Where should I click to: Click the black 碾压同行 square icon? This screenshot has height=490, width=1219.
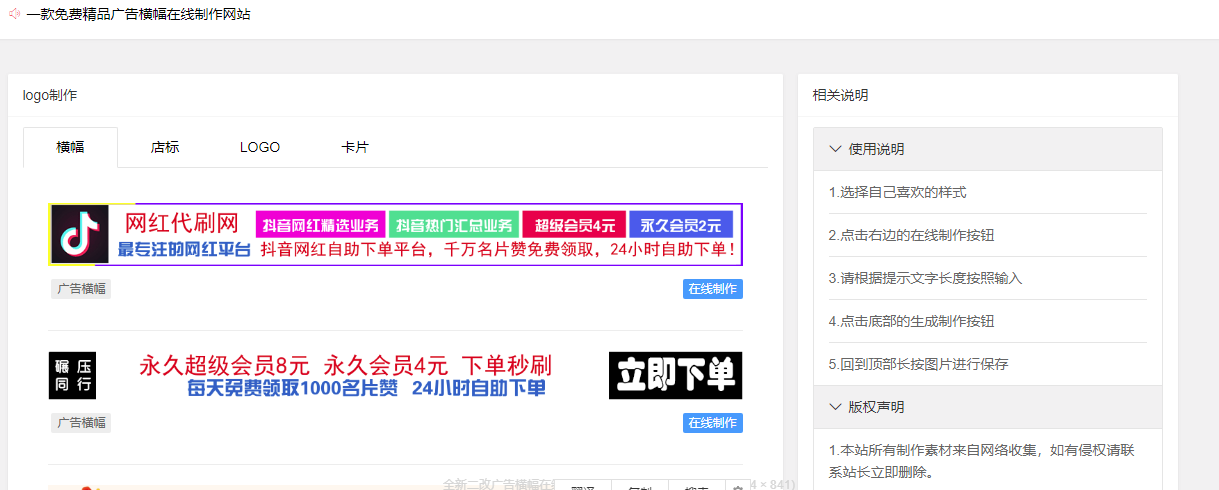coord(72,375)
